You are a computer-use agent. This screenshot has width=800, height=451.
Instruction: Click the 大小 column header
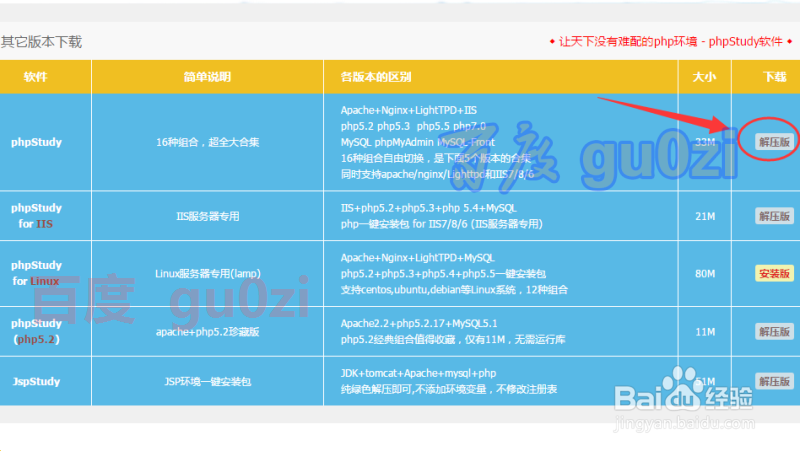704,77
